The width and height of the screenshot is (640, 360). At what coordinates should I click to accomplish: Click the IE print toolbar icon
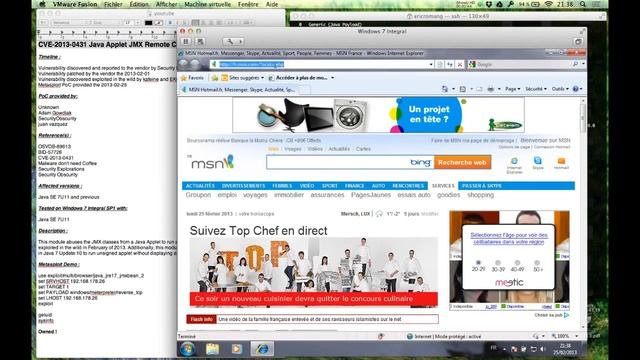pyautogui.click(x=491, y=89)
